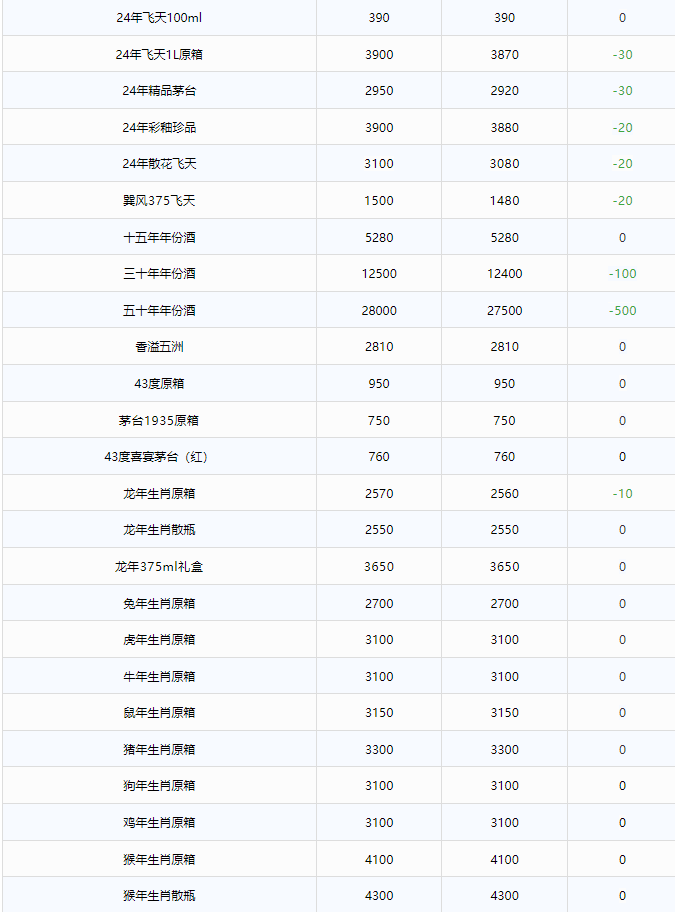Click the 香溢五洲 row label

(159, 347)
